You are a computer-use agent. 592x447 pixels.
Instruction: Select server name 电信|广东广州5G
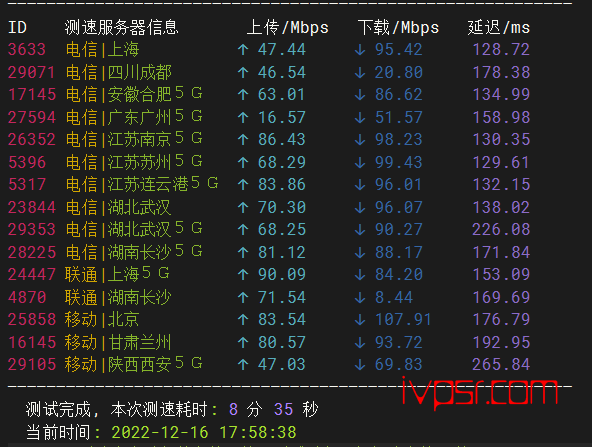134,117
